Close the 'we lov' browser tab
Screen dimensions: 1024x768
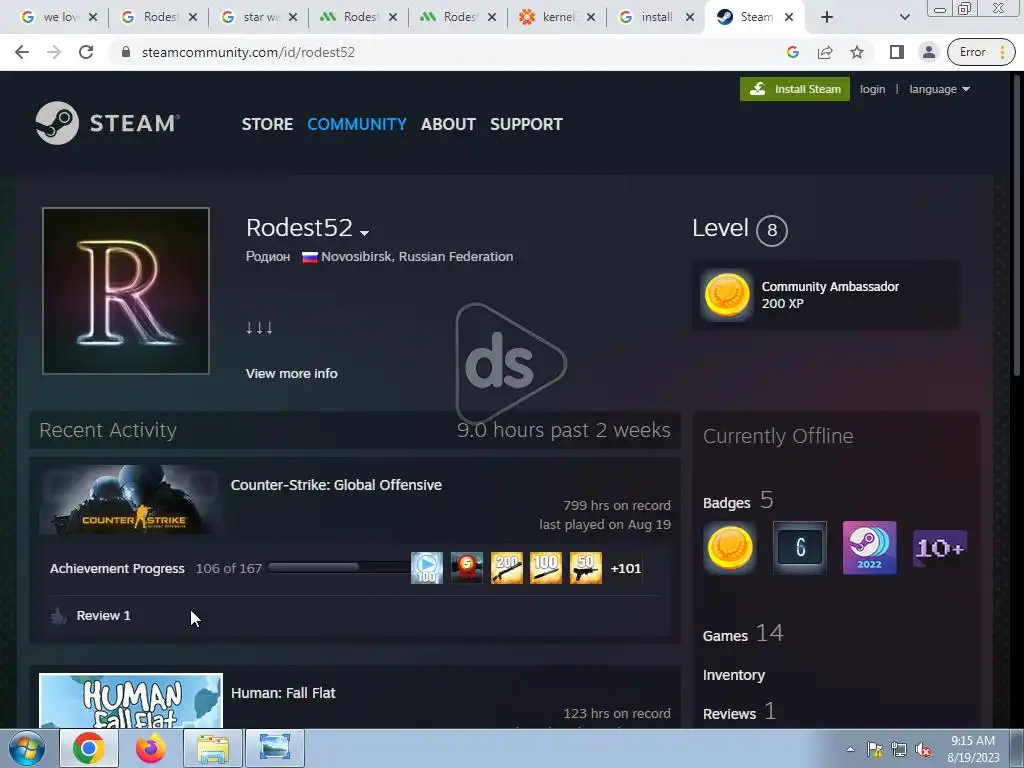pyautogui.click(x=93, y=18)
